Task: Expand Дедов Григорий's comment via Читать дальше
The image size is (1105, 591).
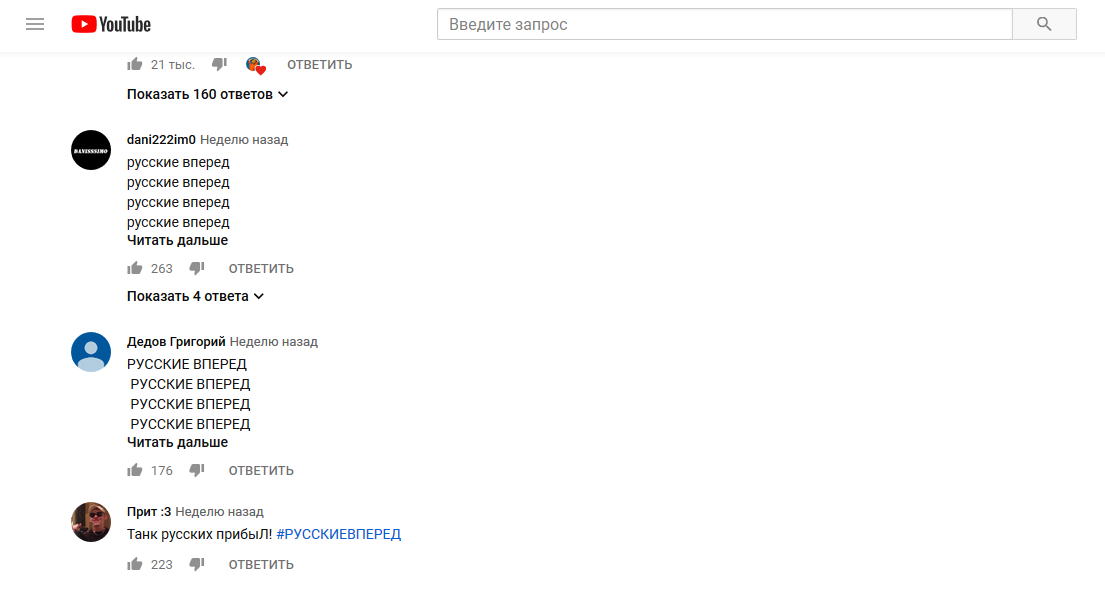Action: 178,442
